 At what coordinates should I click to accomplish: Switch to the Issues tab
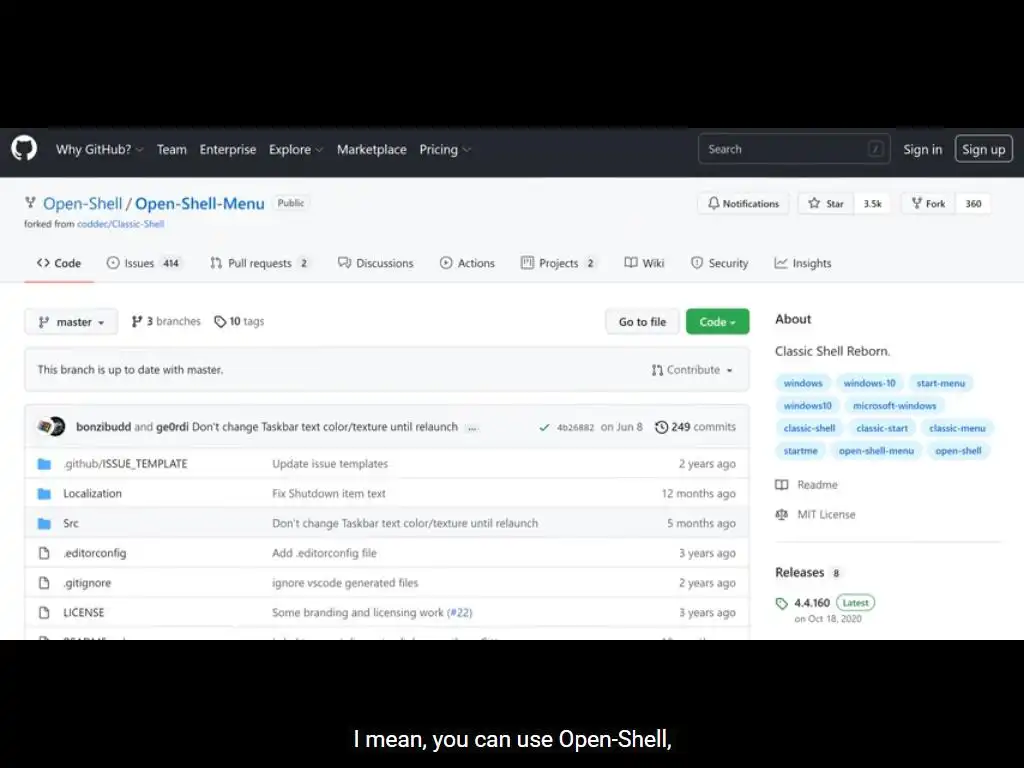(x=144, y=263)
